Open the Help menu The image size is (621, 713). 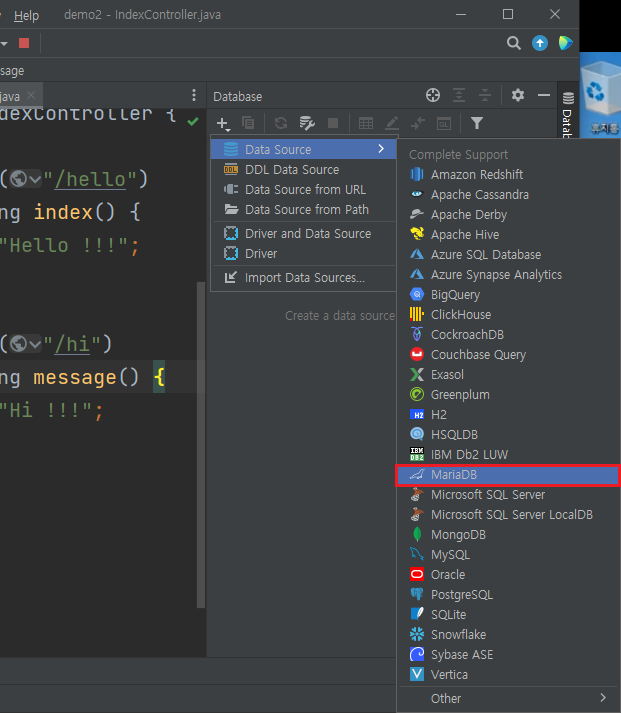click(x=26, y=15)
